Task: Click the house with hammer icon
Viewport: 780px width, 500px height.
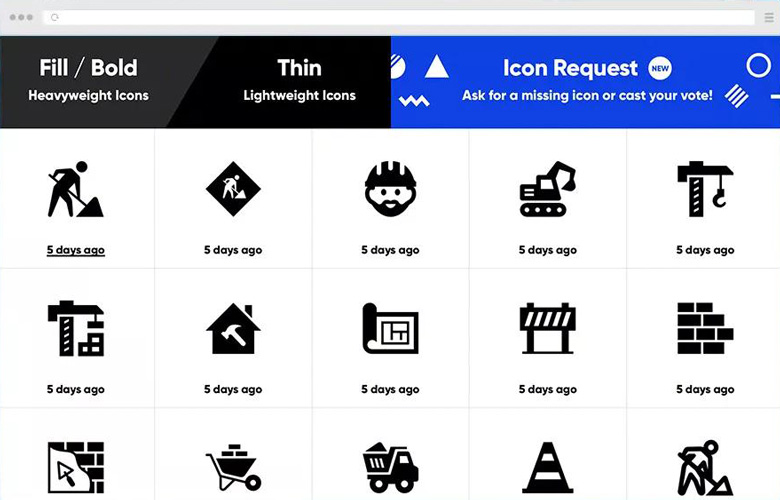Action: tap(233, 328)
